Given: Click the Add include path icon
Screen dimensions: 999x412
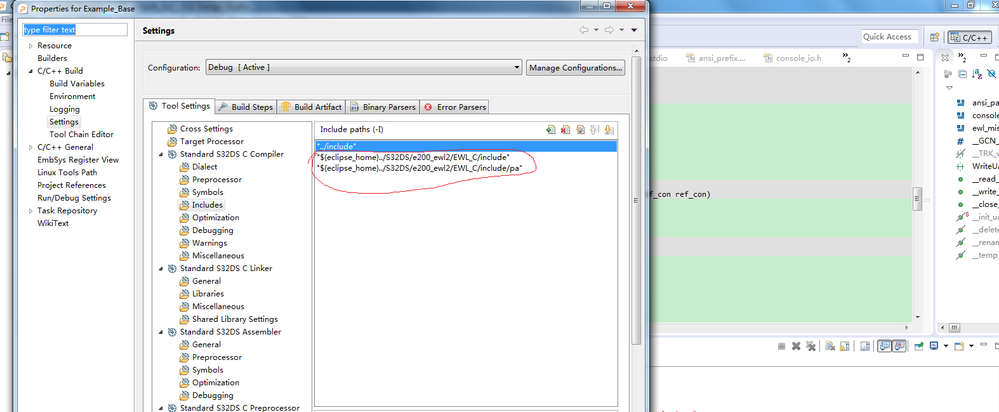Looking at the screenshot, I should click(x=551, y=129).
